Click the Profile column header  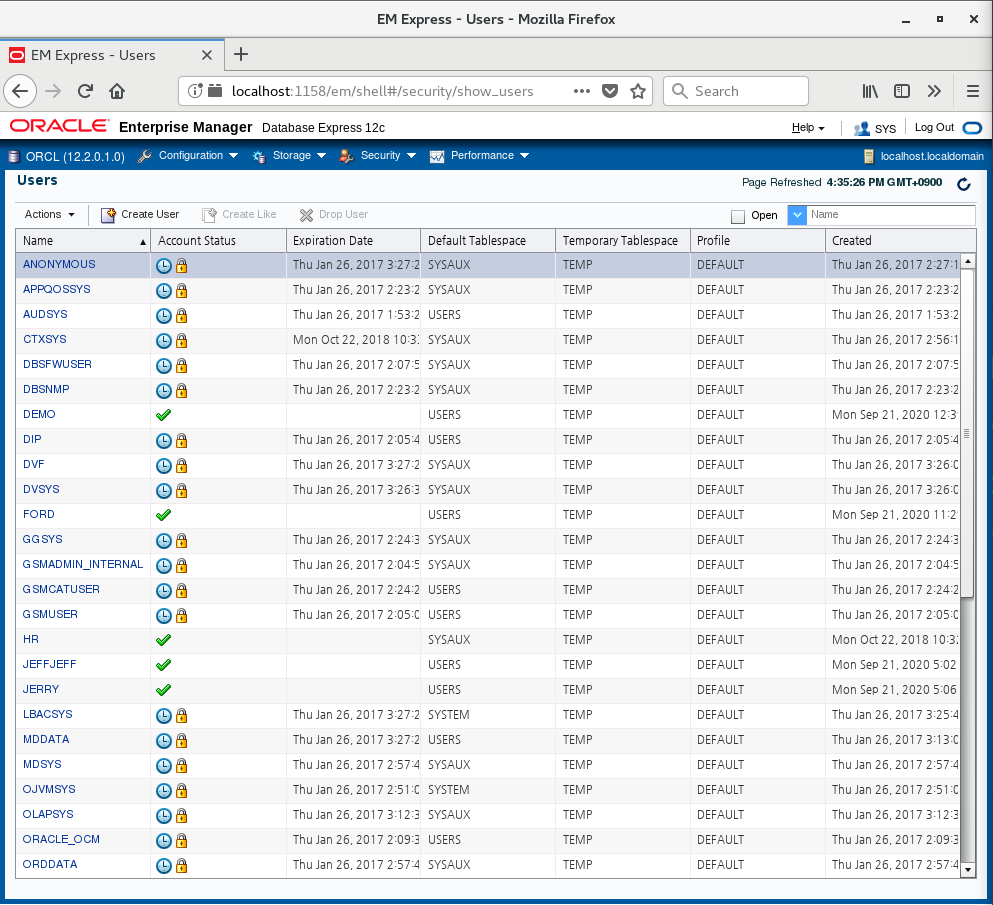click(757, 241)
